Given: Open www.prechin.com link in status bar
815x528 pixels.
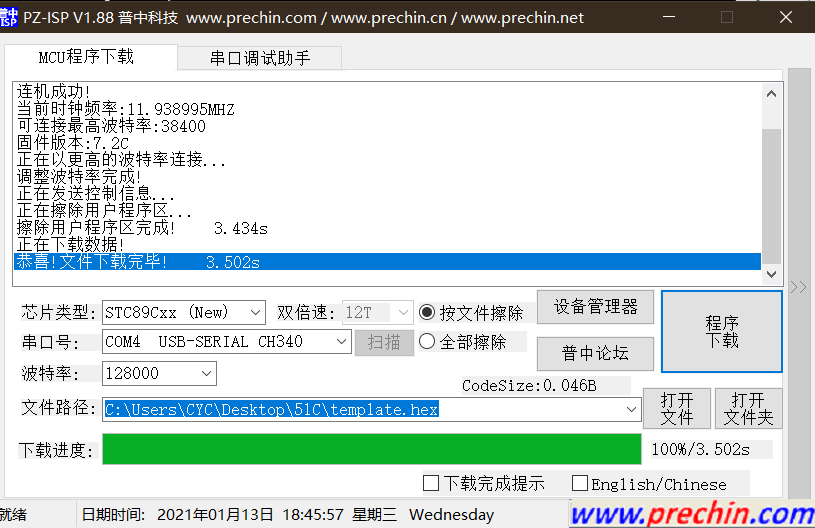Looking at the screenshot, I should point(692,514).
